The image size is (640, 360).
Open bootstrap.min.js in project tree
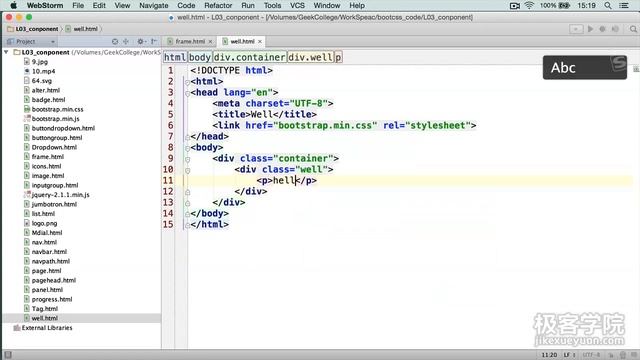[x=56, y=118]
